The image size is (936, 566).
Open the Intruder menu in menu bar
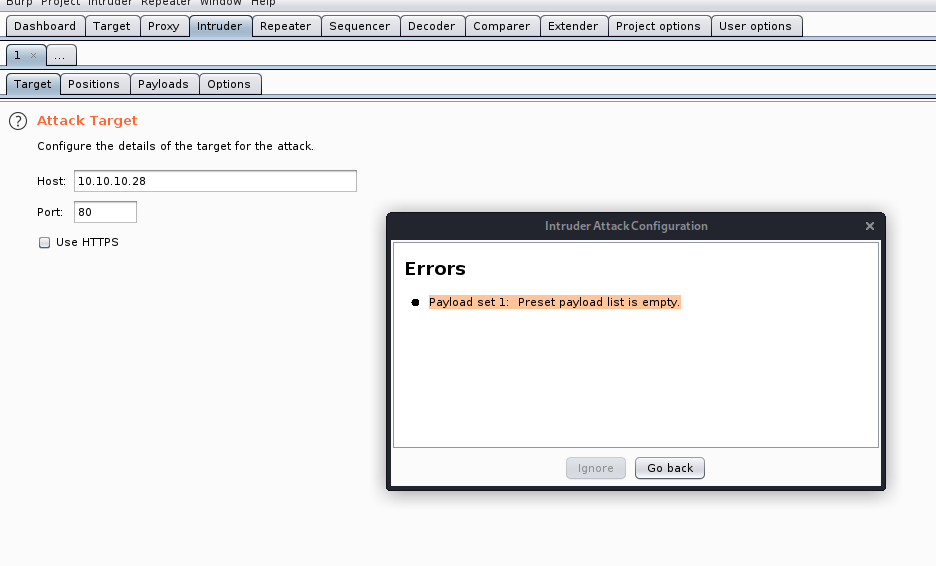pyautogui.click(x=110, y=2)
